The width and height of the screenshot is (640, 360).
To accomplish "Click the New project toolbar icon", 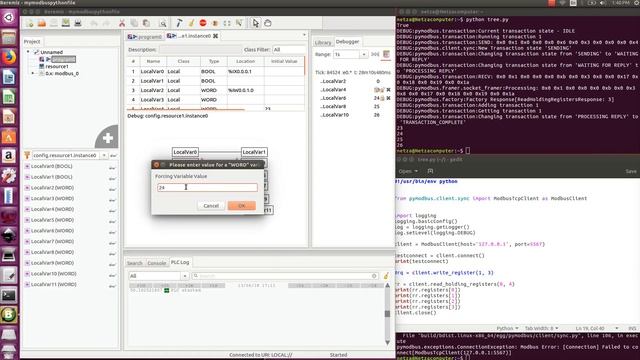I will [x=30, y=23].
